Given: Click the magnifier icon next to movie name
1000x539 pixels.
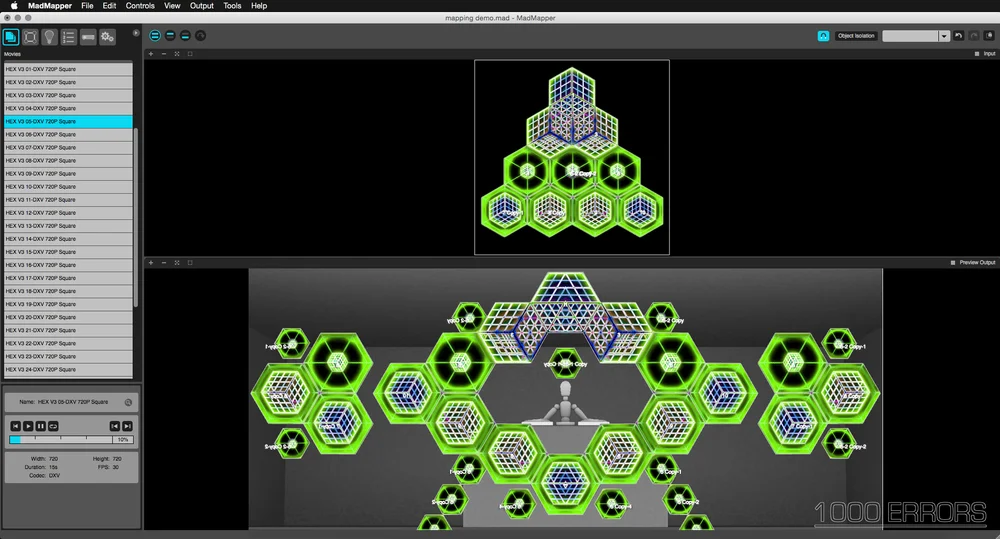Looking at the screenshot, I should 128,402.
